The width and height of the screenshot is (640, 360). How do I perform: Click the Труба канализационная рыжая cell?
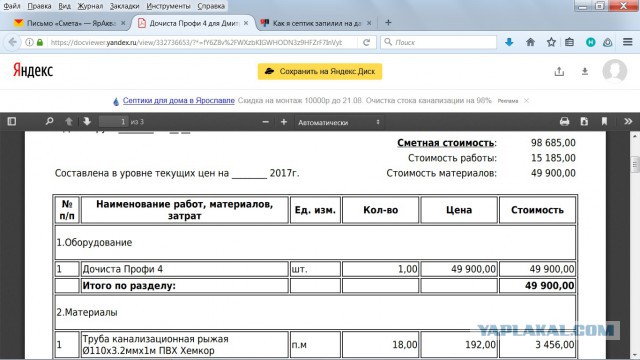coord(184,345)
